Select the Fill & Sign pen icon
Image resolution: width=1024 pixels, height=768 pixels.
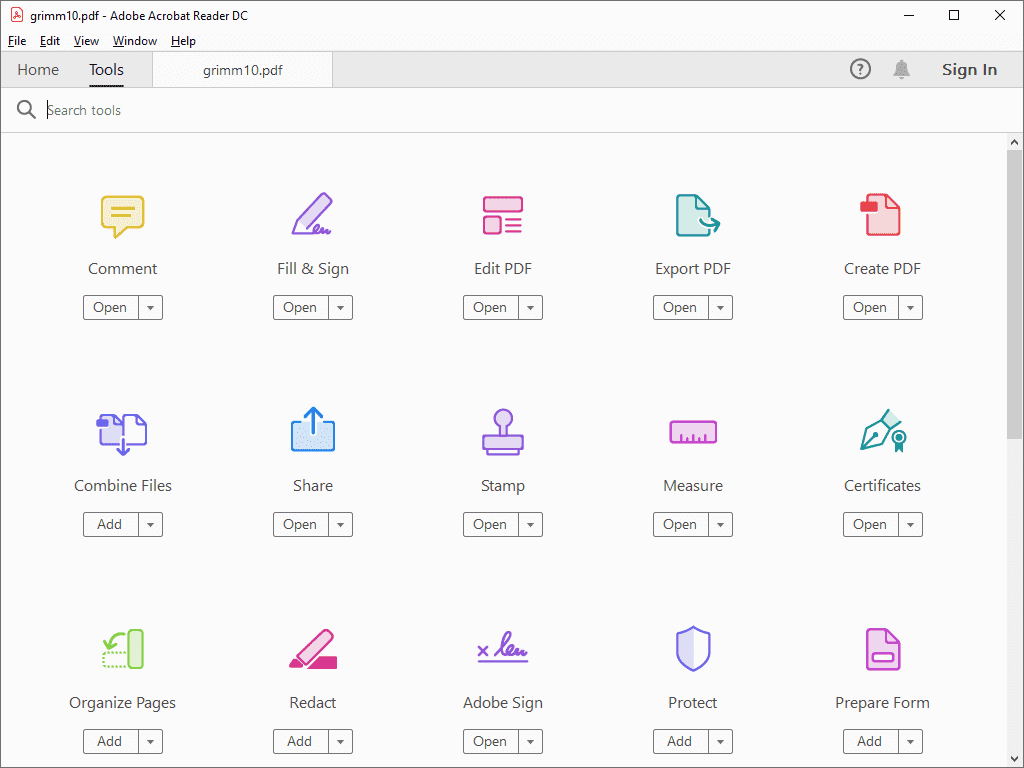312,214
